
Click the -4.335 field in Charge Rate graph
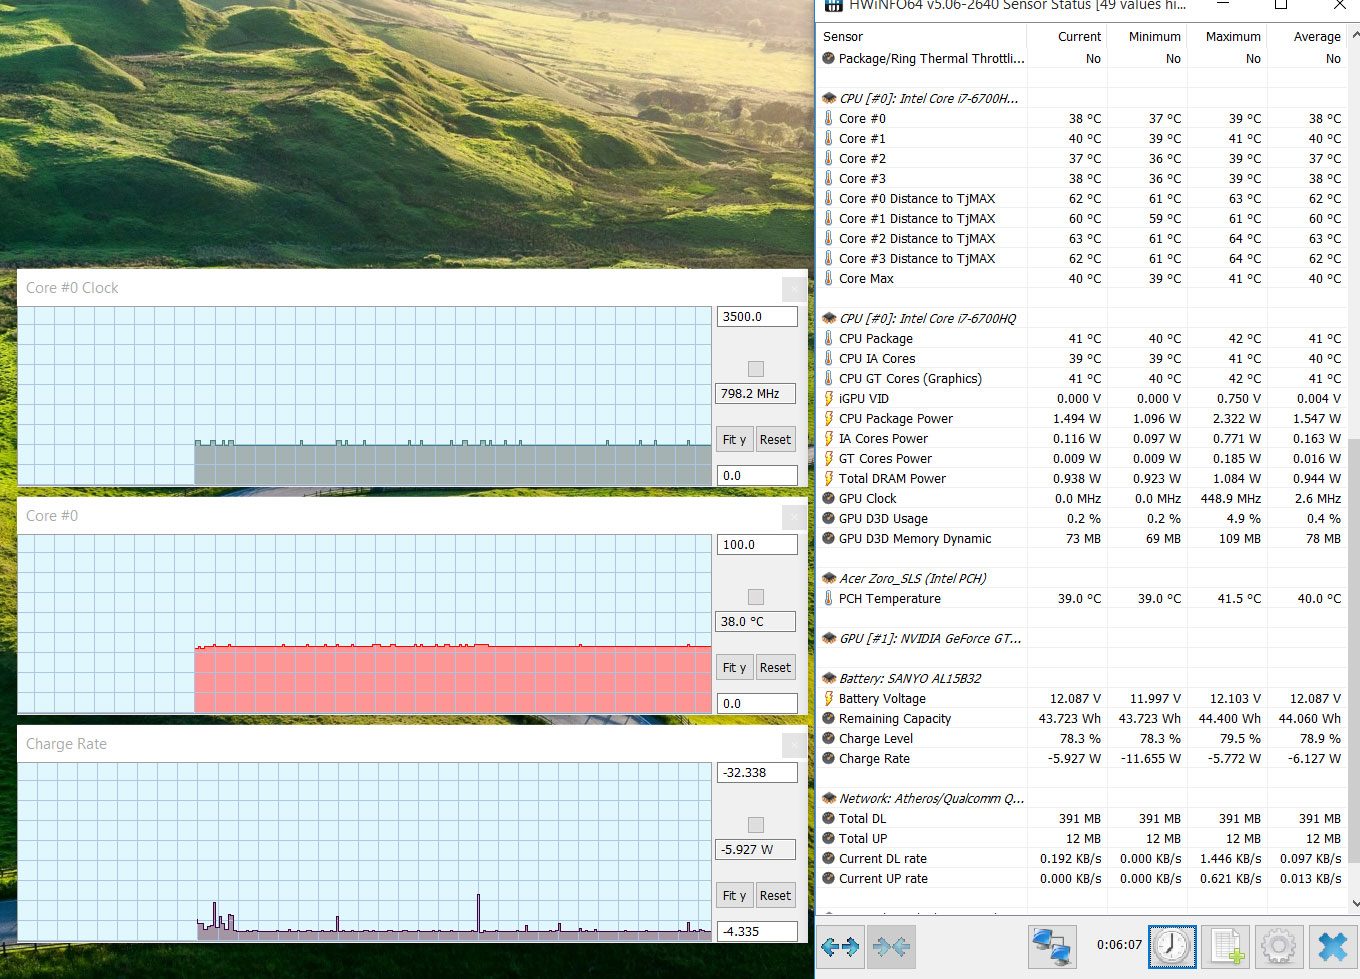(x=757, y=931)
